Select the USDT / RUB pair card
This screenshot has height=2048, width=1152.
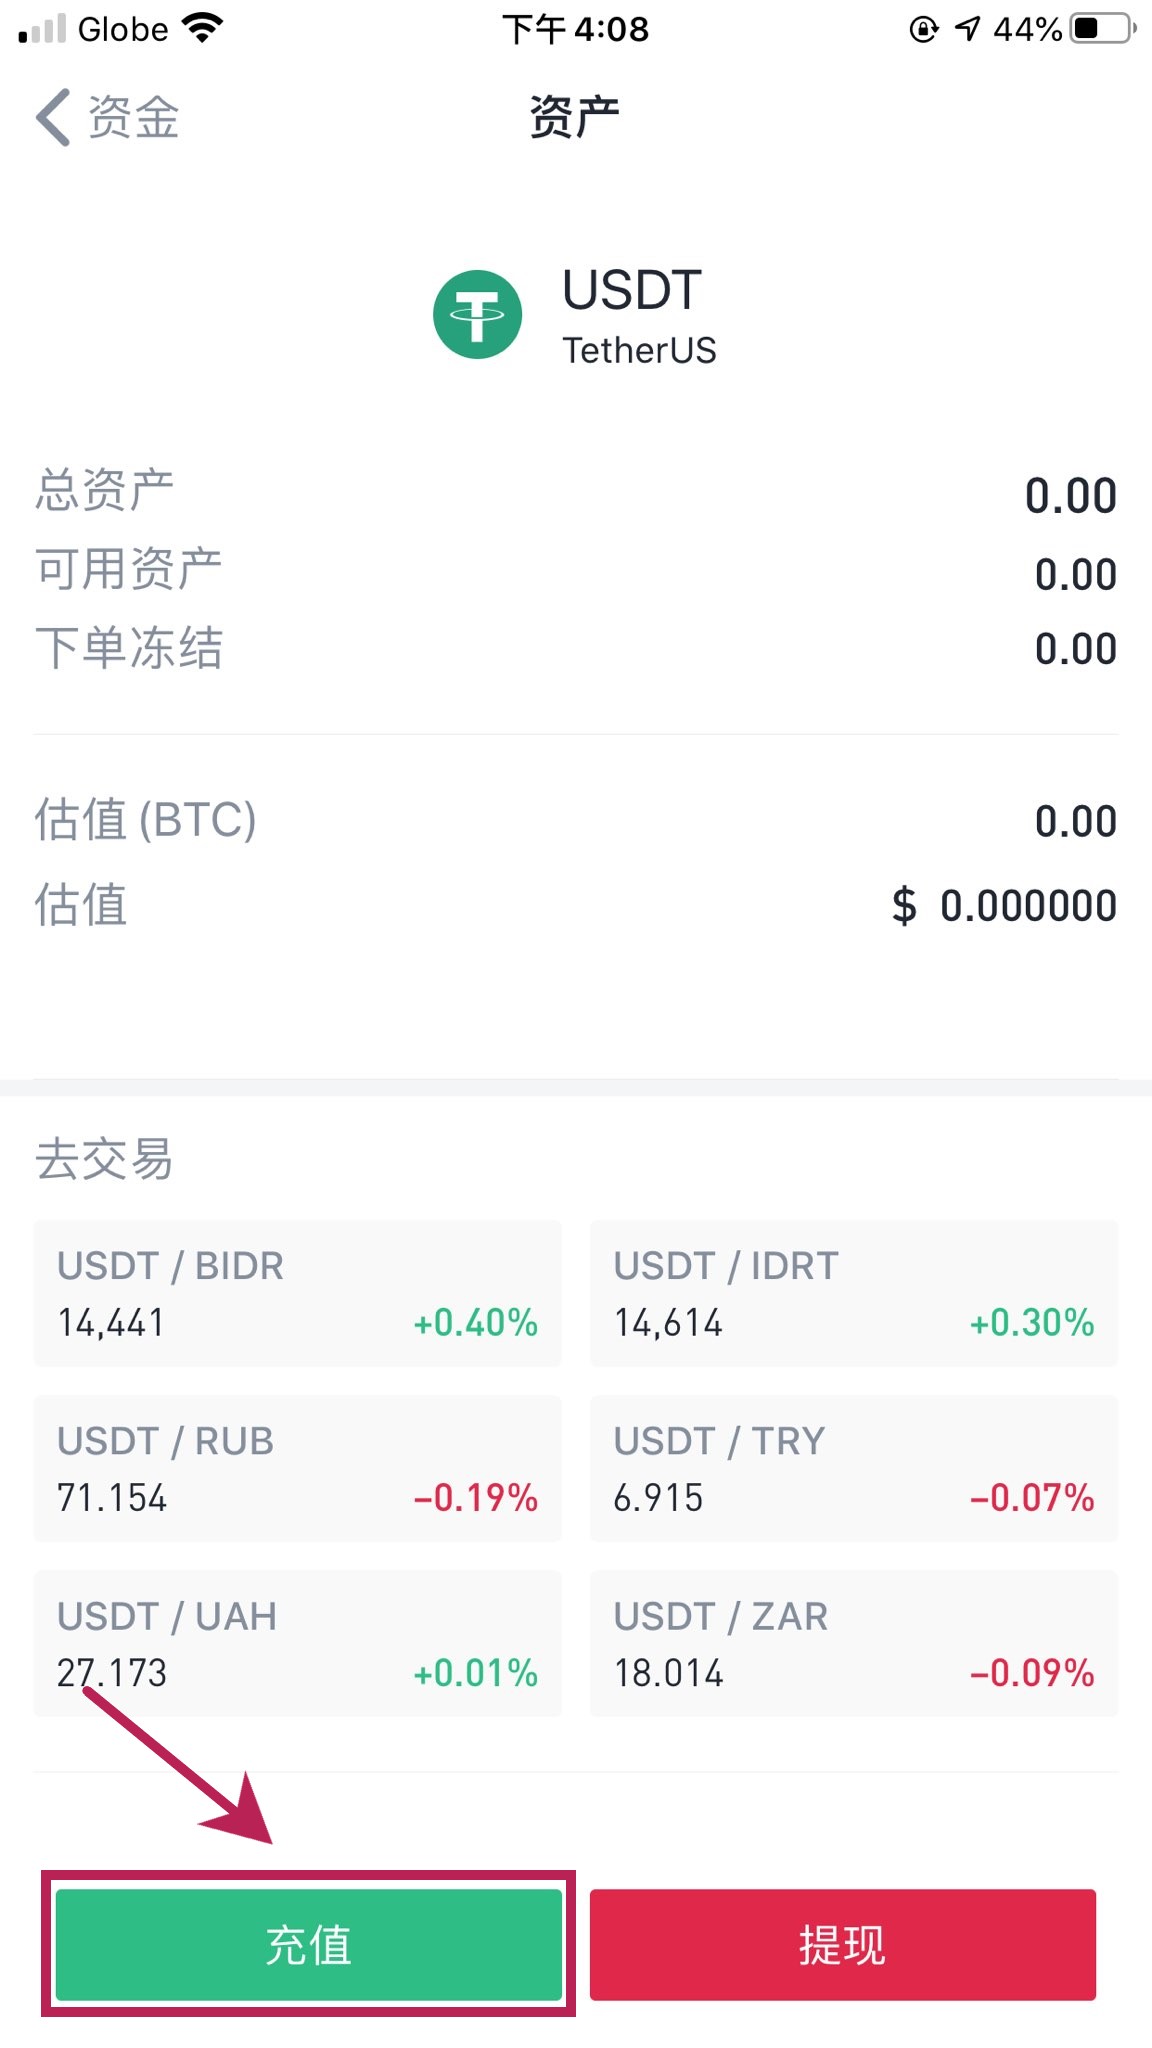[297, 1468]
